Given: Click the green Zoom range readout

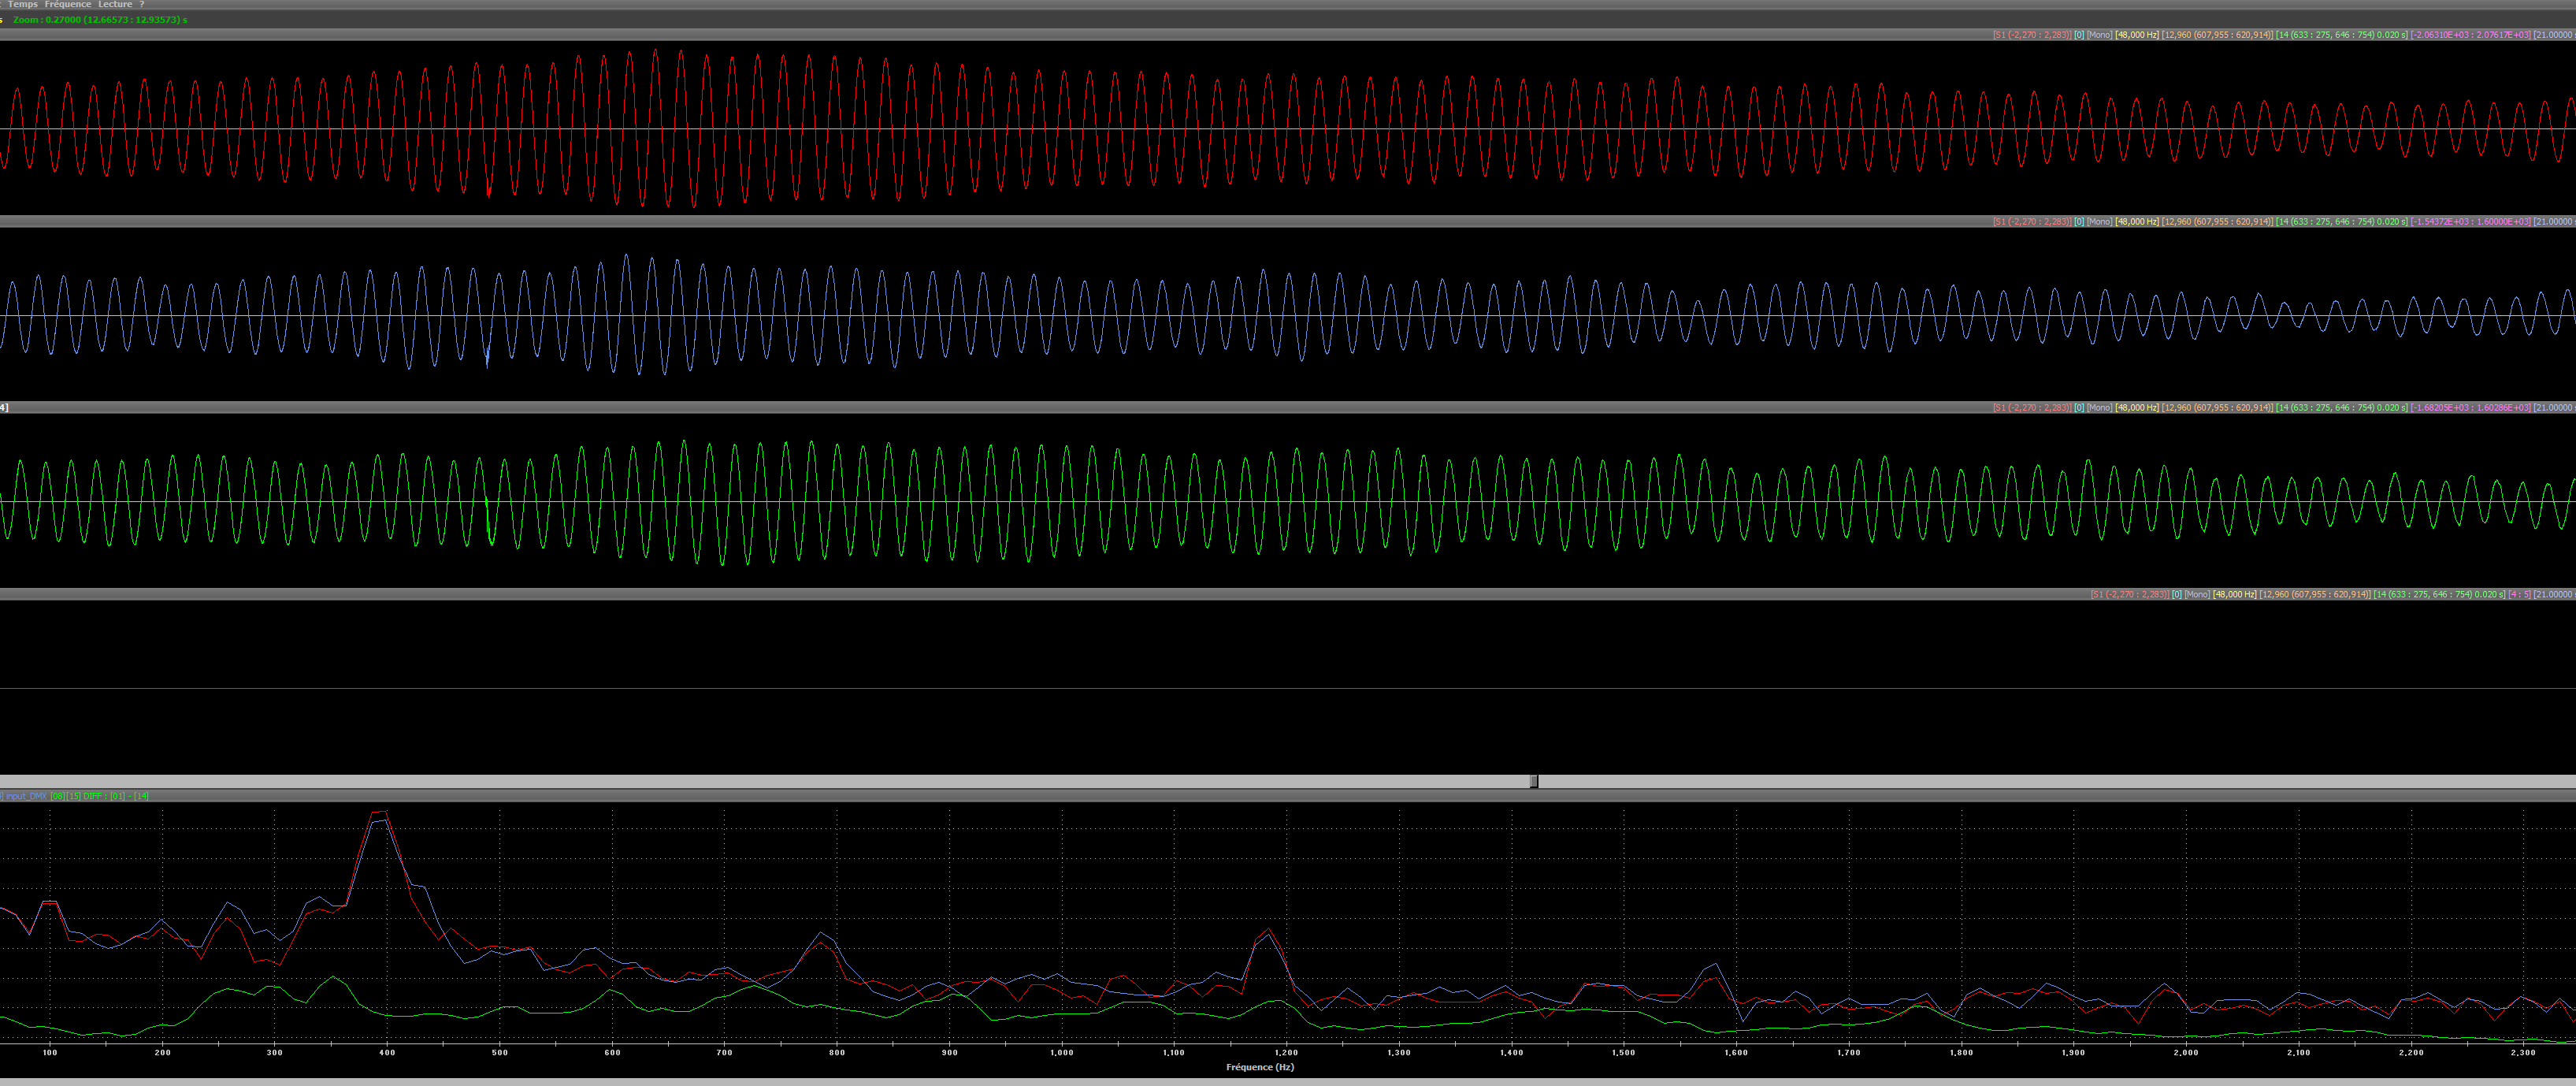Looking at the screenshot, I should (100, 20).
